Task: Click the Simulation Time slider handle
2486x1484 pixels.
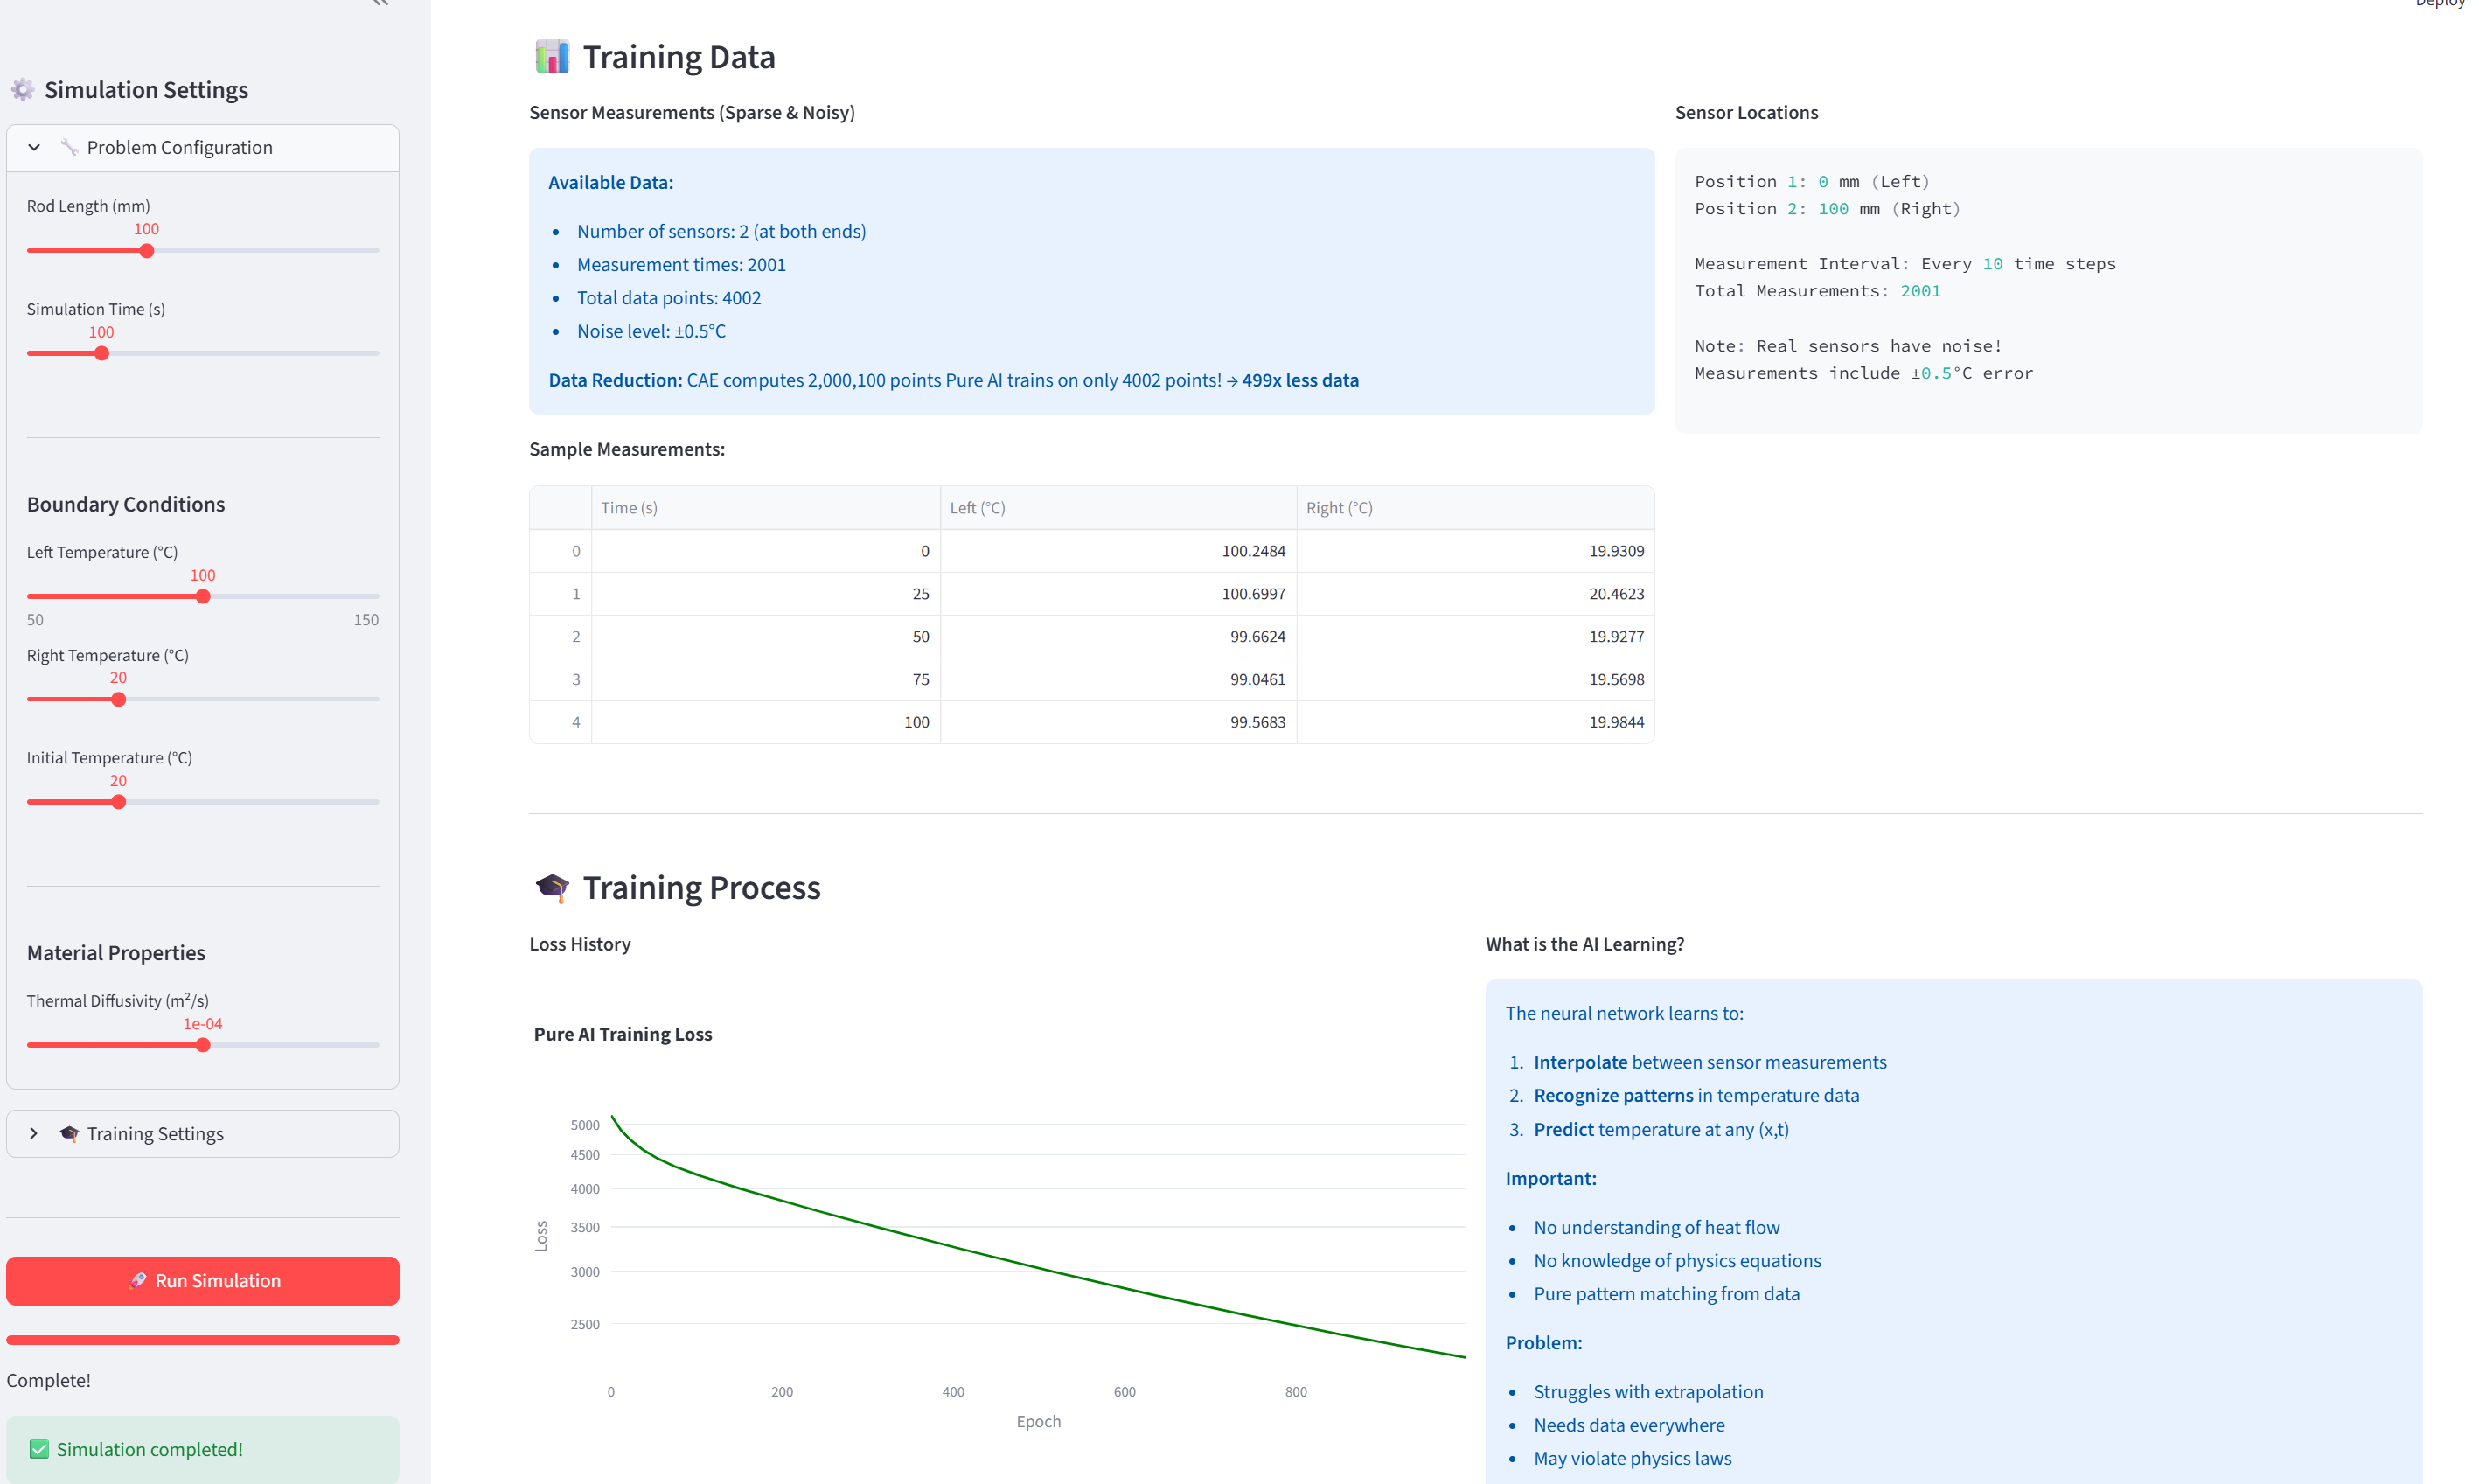Action: (x=101, y=354)
